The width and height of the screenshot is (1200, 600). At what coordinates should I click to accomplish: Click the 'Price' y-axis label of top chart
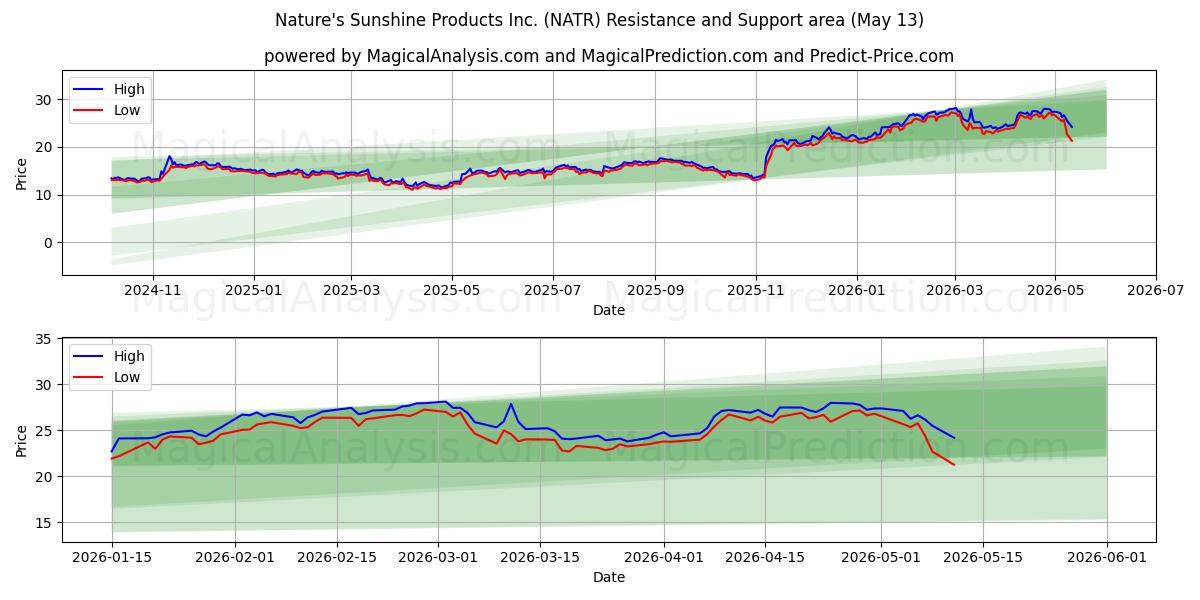pos(21,173)
